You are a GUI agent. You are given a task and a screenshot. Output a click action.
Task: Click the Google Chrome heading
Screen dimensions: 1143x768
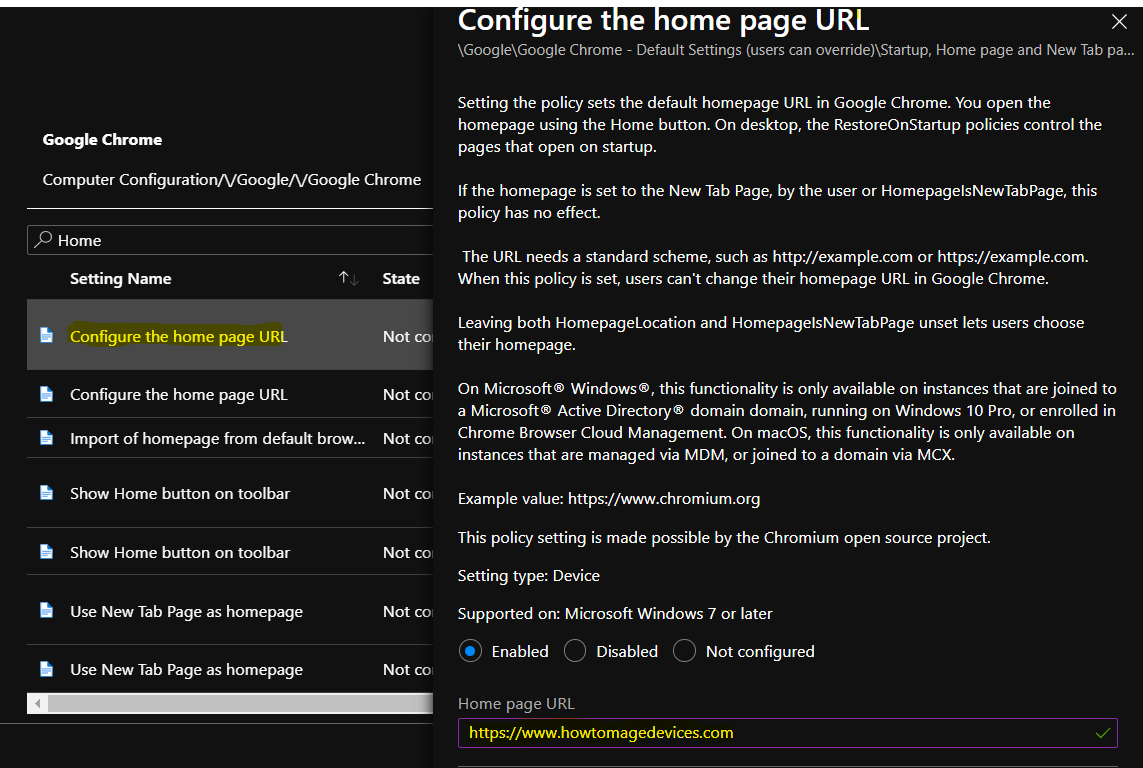tap(102, 139)
